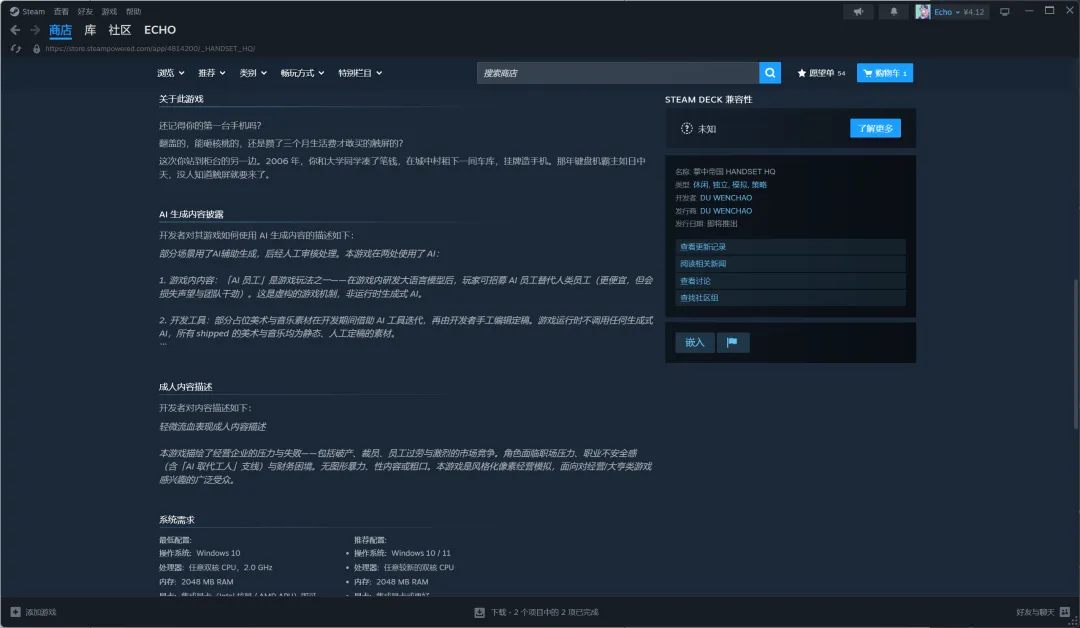The height and width of the screenshot is (628, 1080).
Task: Click the 发行日期 即将推出 text
Action: coord(706,224)
